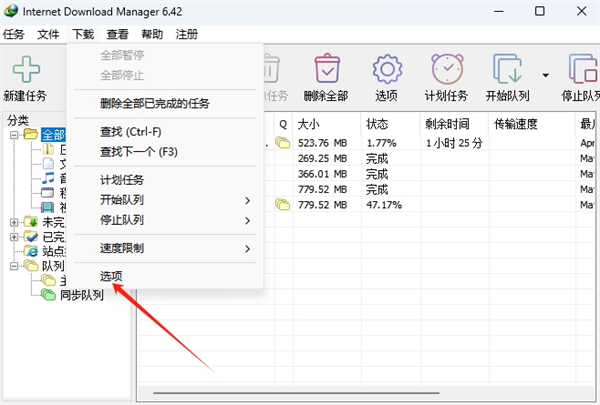The image size is (600, 405).
Task: Click the Delete All (删除全部) trash icon
Action: click(x=327, y=69)
